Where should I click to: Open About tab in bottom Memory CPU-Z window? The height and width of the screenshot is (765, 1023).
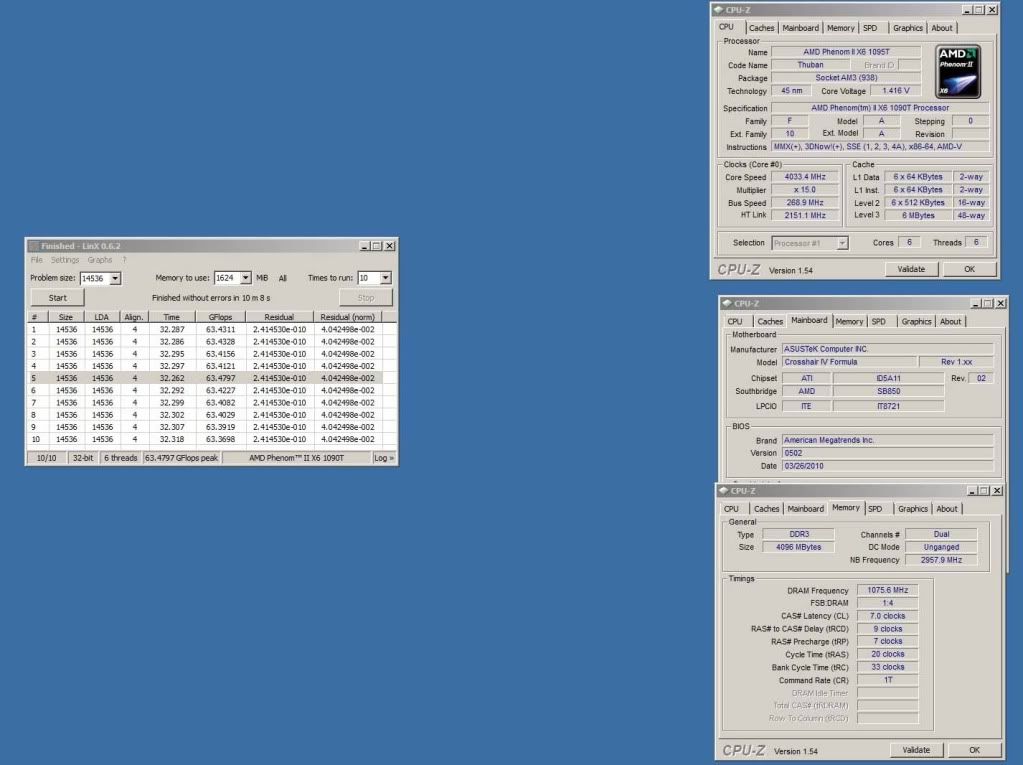coord(947,509)
